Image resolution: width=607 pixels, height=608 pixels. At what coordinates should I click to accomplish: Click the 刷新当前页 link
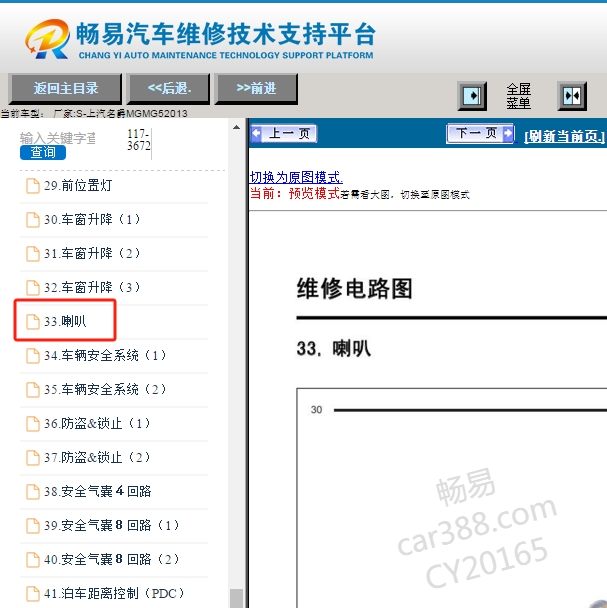click(564, 136)
